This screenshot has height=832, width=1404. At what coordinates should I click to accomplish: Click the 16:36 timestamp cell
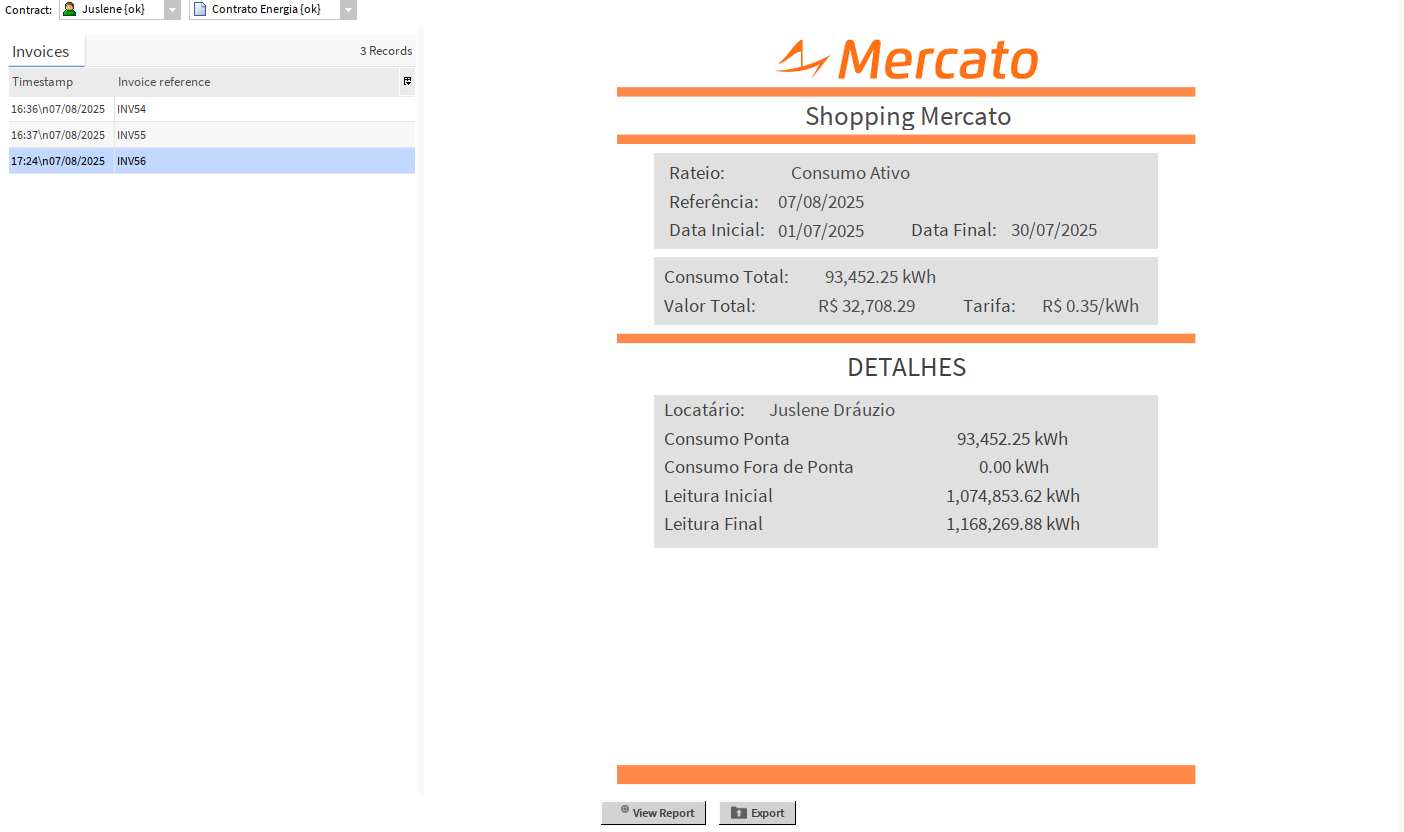point(61,109)
